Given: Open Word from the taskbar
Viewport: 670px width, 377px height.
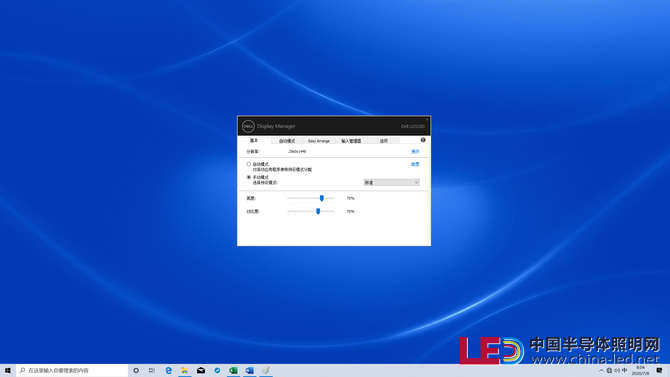Looking at the screenshot, I should [x=250, y=371].
